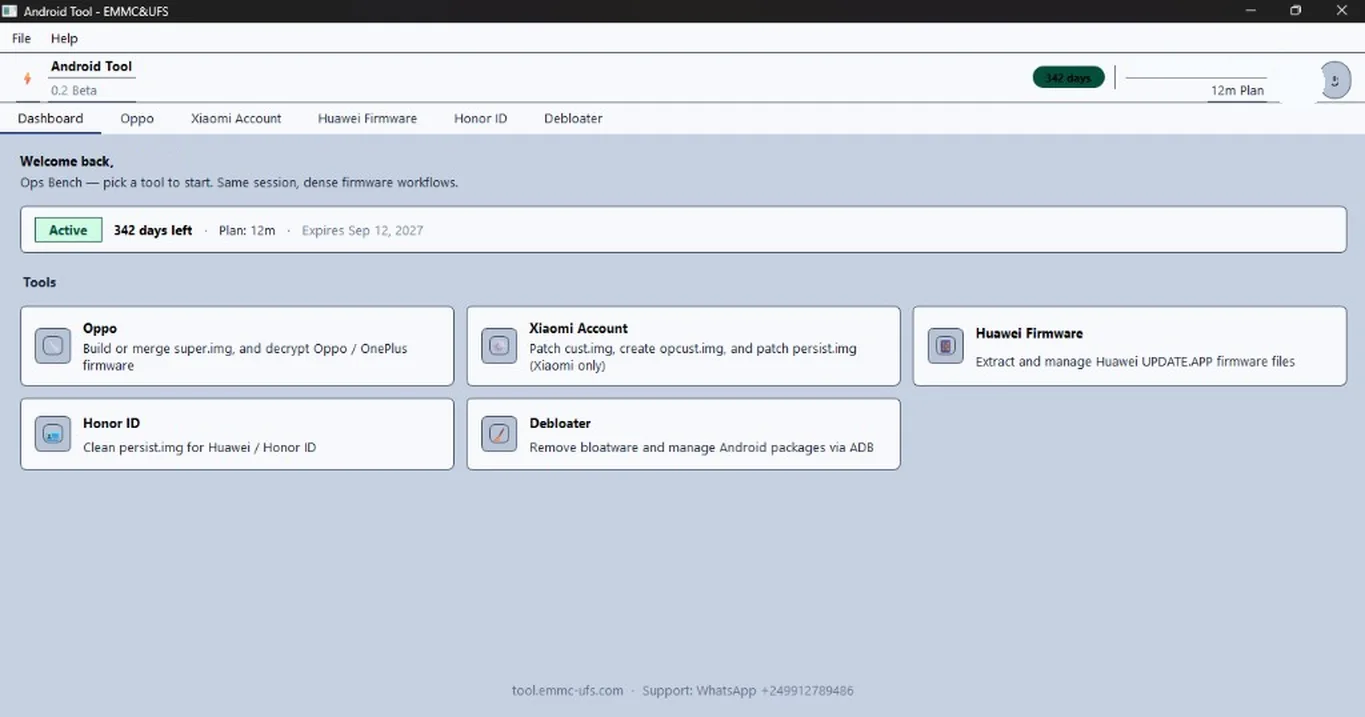Click the "Xiaomi Account" title in the tool card
Image resolution: width=1365 pixels, height=717 pixels.
[578, 328]
